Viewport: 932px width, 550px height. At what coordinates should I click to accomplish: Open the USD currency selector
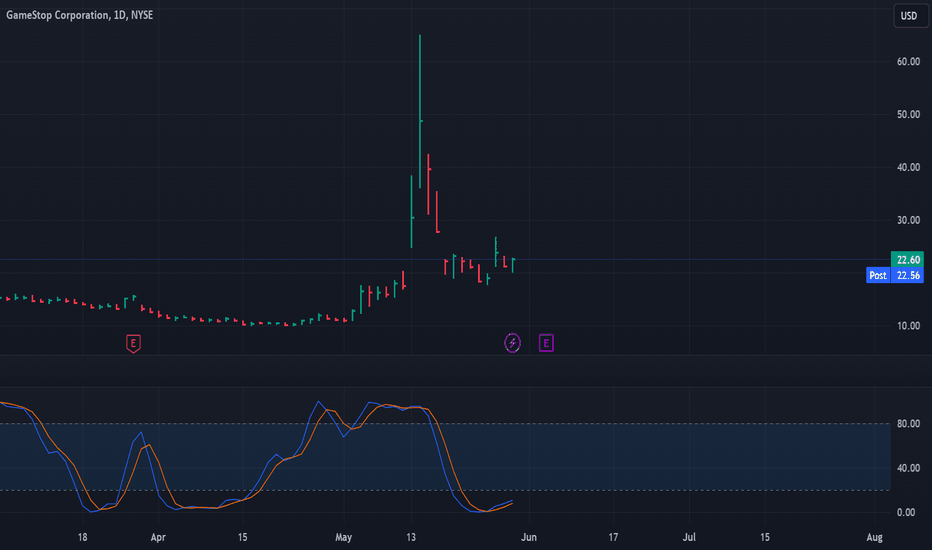tap(909, 15)
